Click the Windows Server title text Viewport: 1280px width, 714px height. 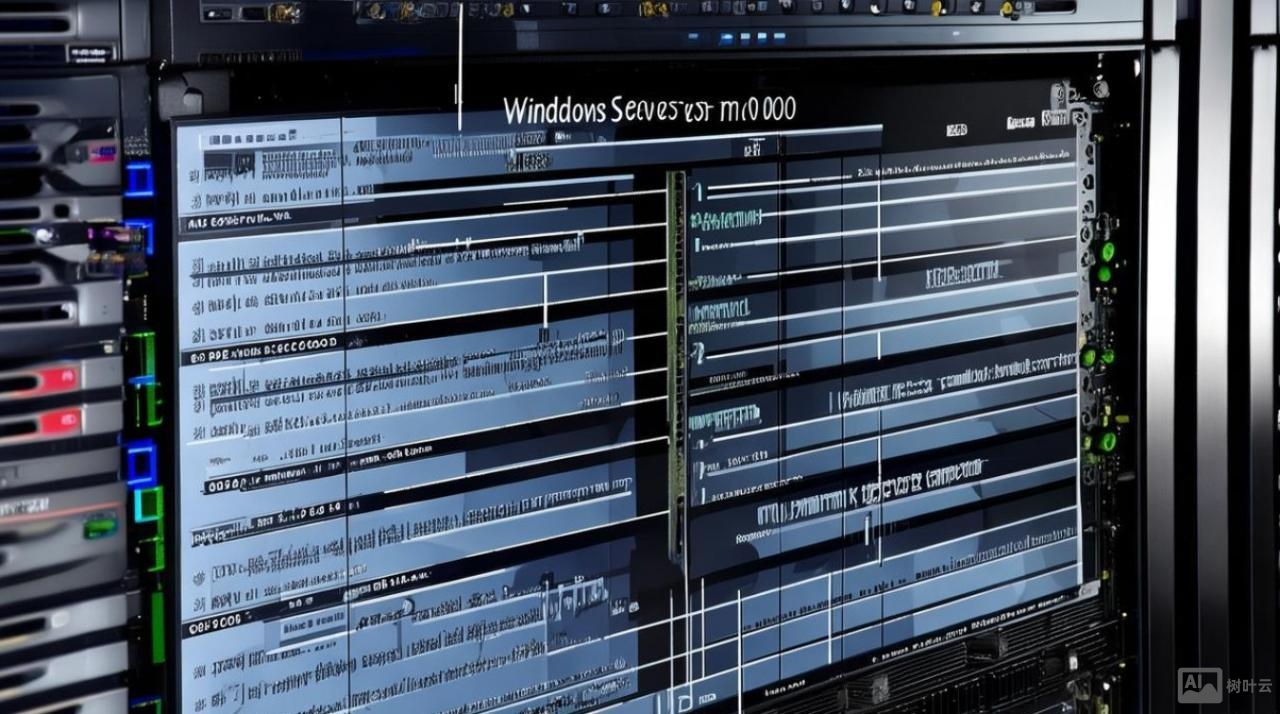point(649,110)
